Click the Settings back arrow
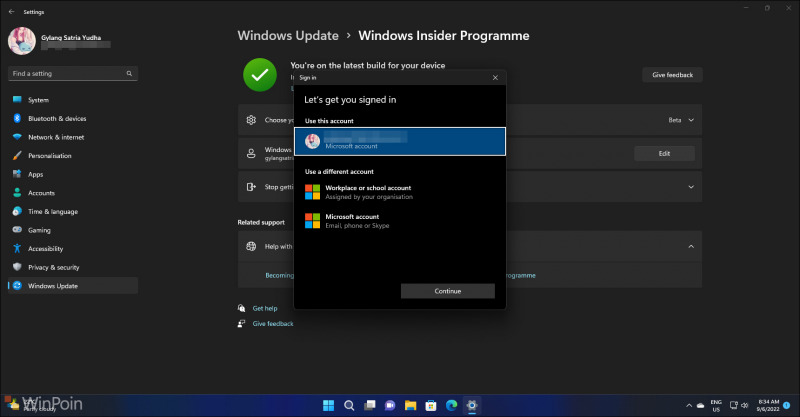Screen dimensions: 800x417 (11, 12)
